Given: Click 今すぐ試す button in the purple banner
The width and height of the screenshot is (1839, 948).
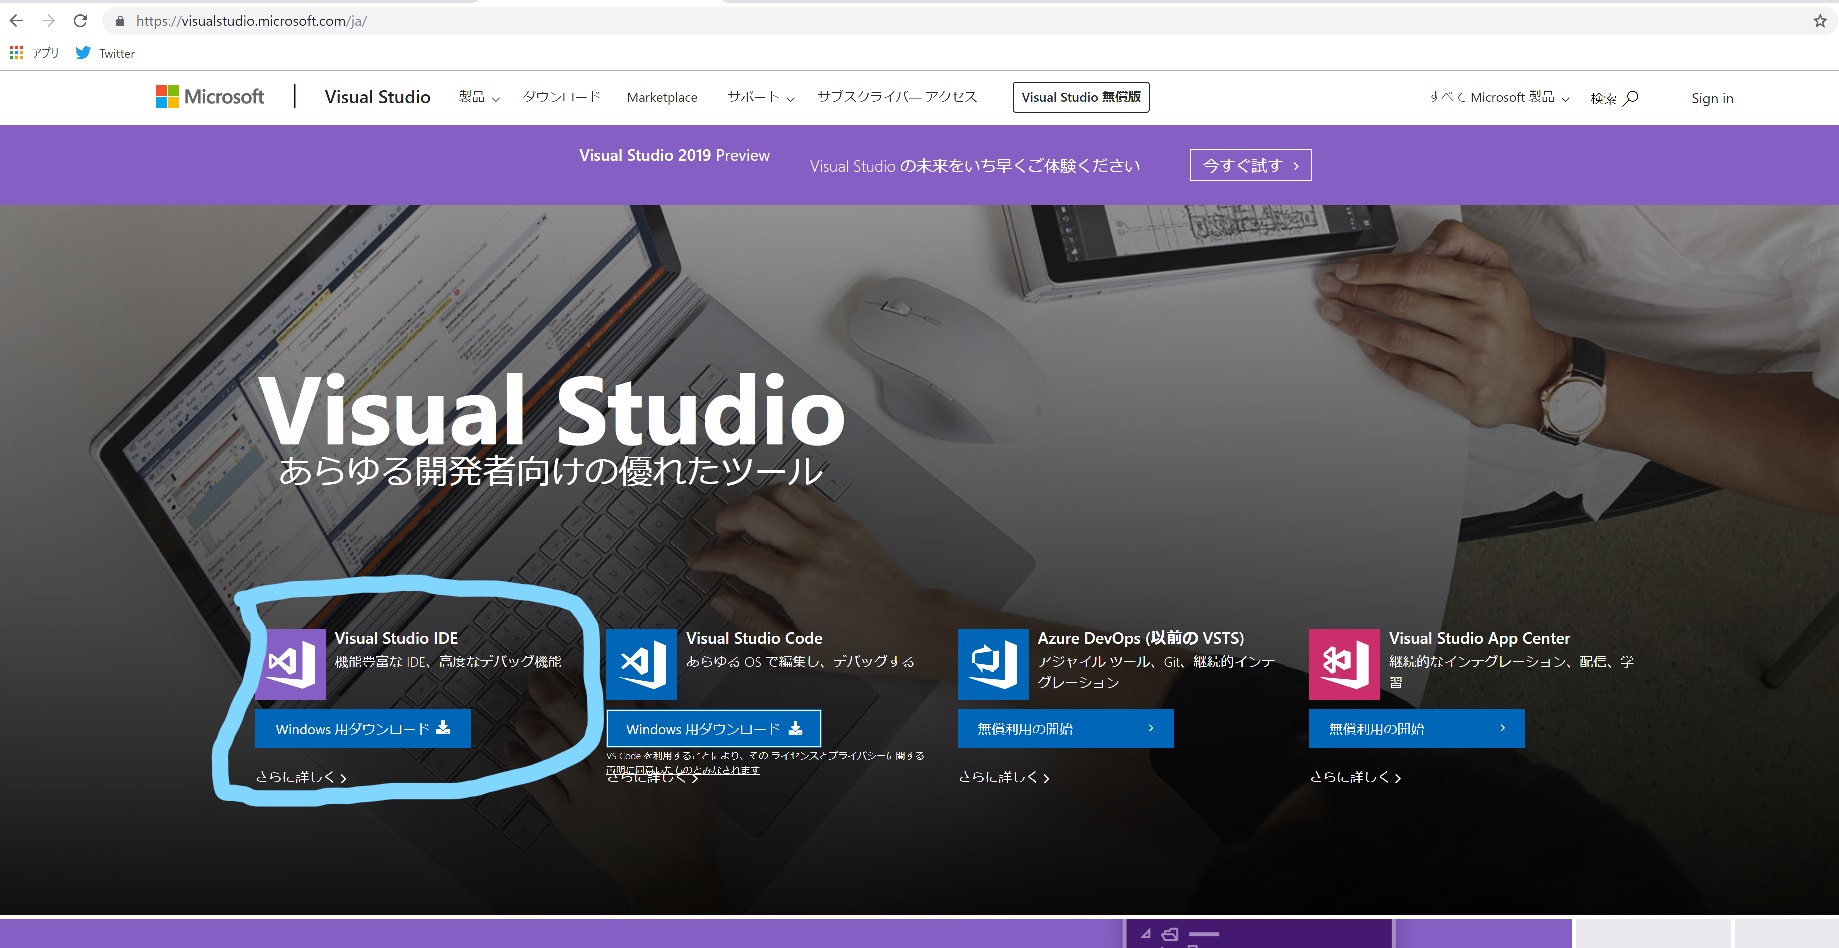Looking at the screenshot, I should tap(1250, 165).
